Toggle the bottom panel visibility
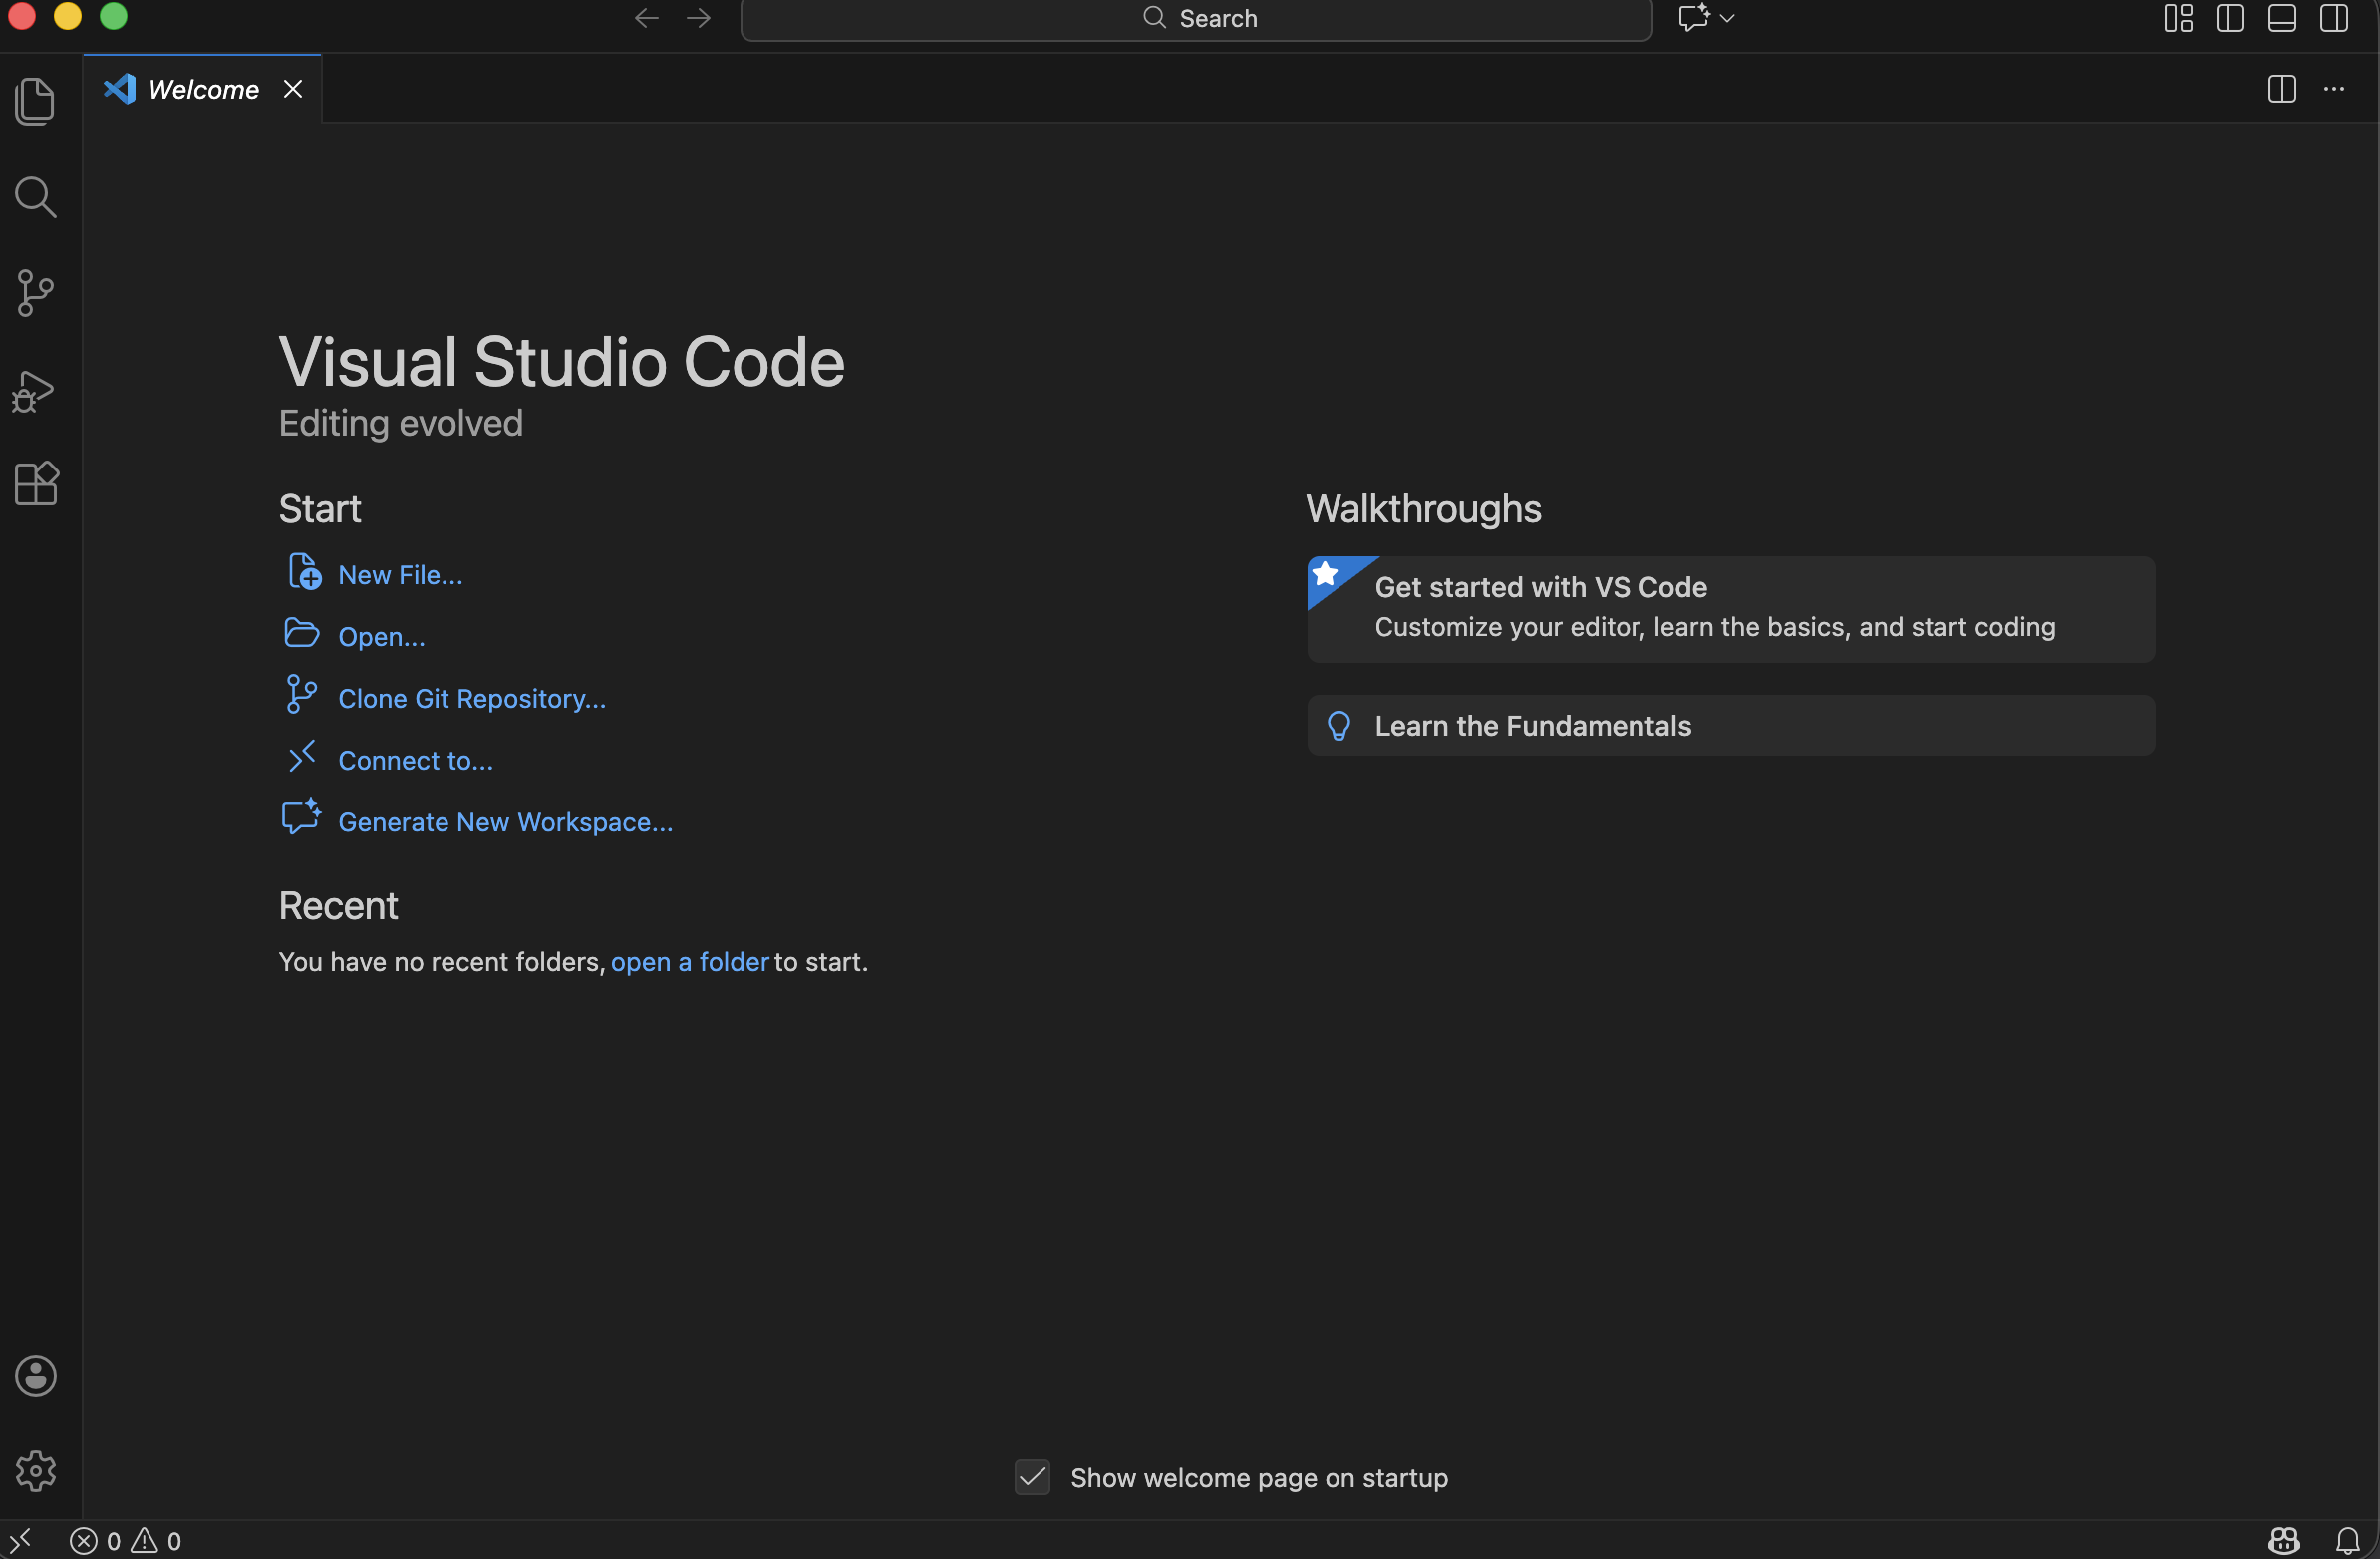Screen dimensions: 2380x1559 pos(2282,18)
